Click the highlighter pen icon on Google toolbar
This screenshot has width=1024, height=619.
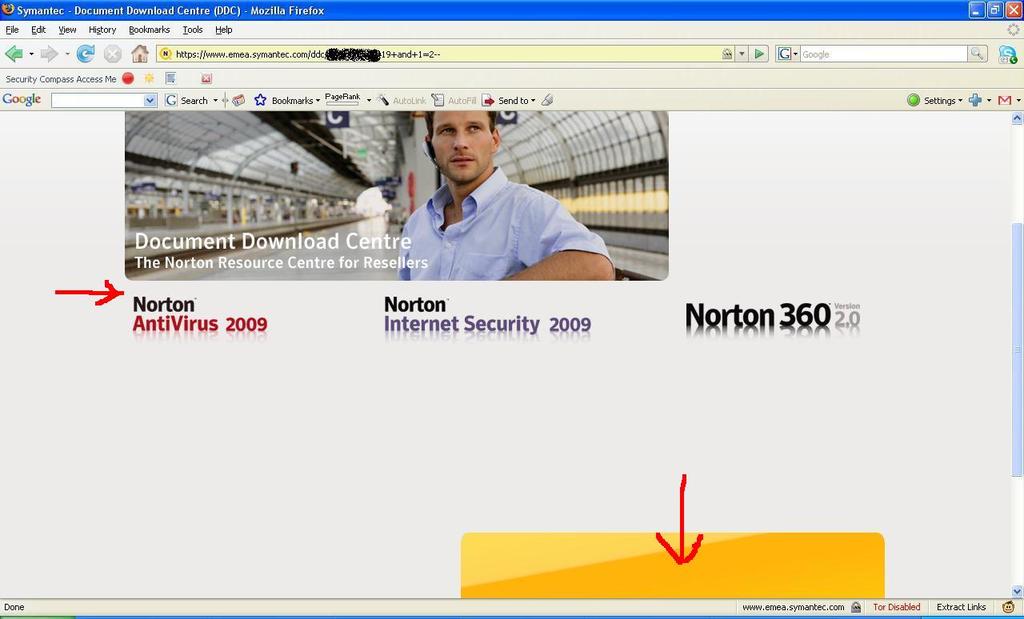(547, 100)
